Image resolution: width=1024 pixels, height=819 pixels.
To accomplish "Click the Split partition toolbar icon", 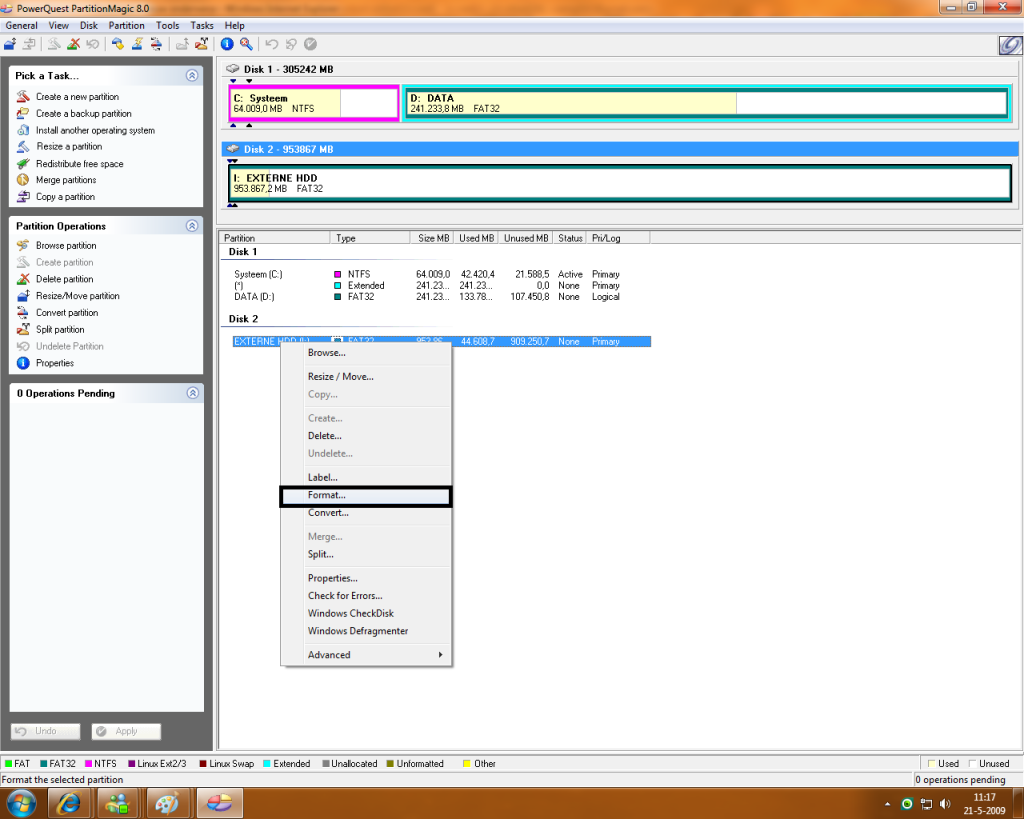I will [x=202, y=44].
